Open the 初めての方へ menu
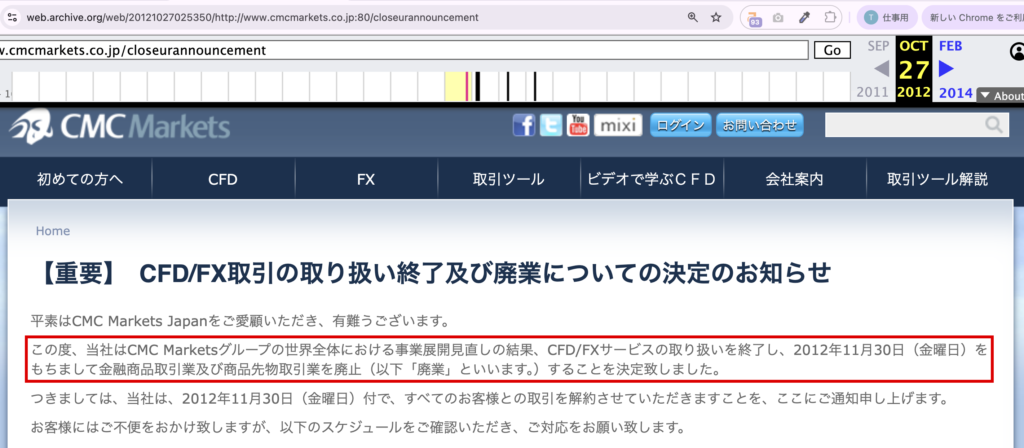 click(80, 179)
